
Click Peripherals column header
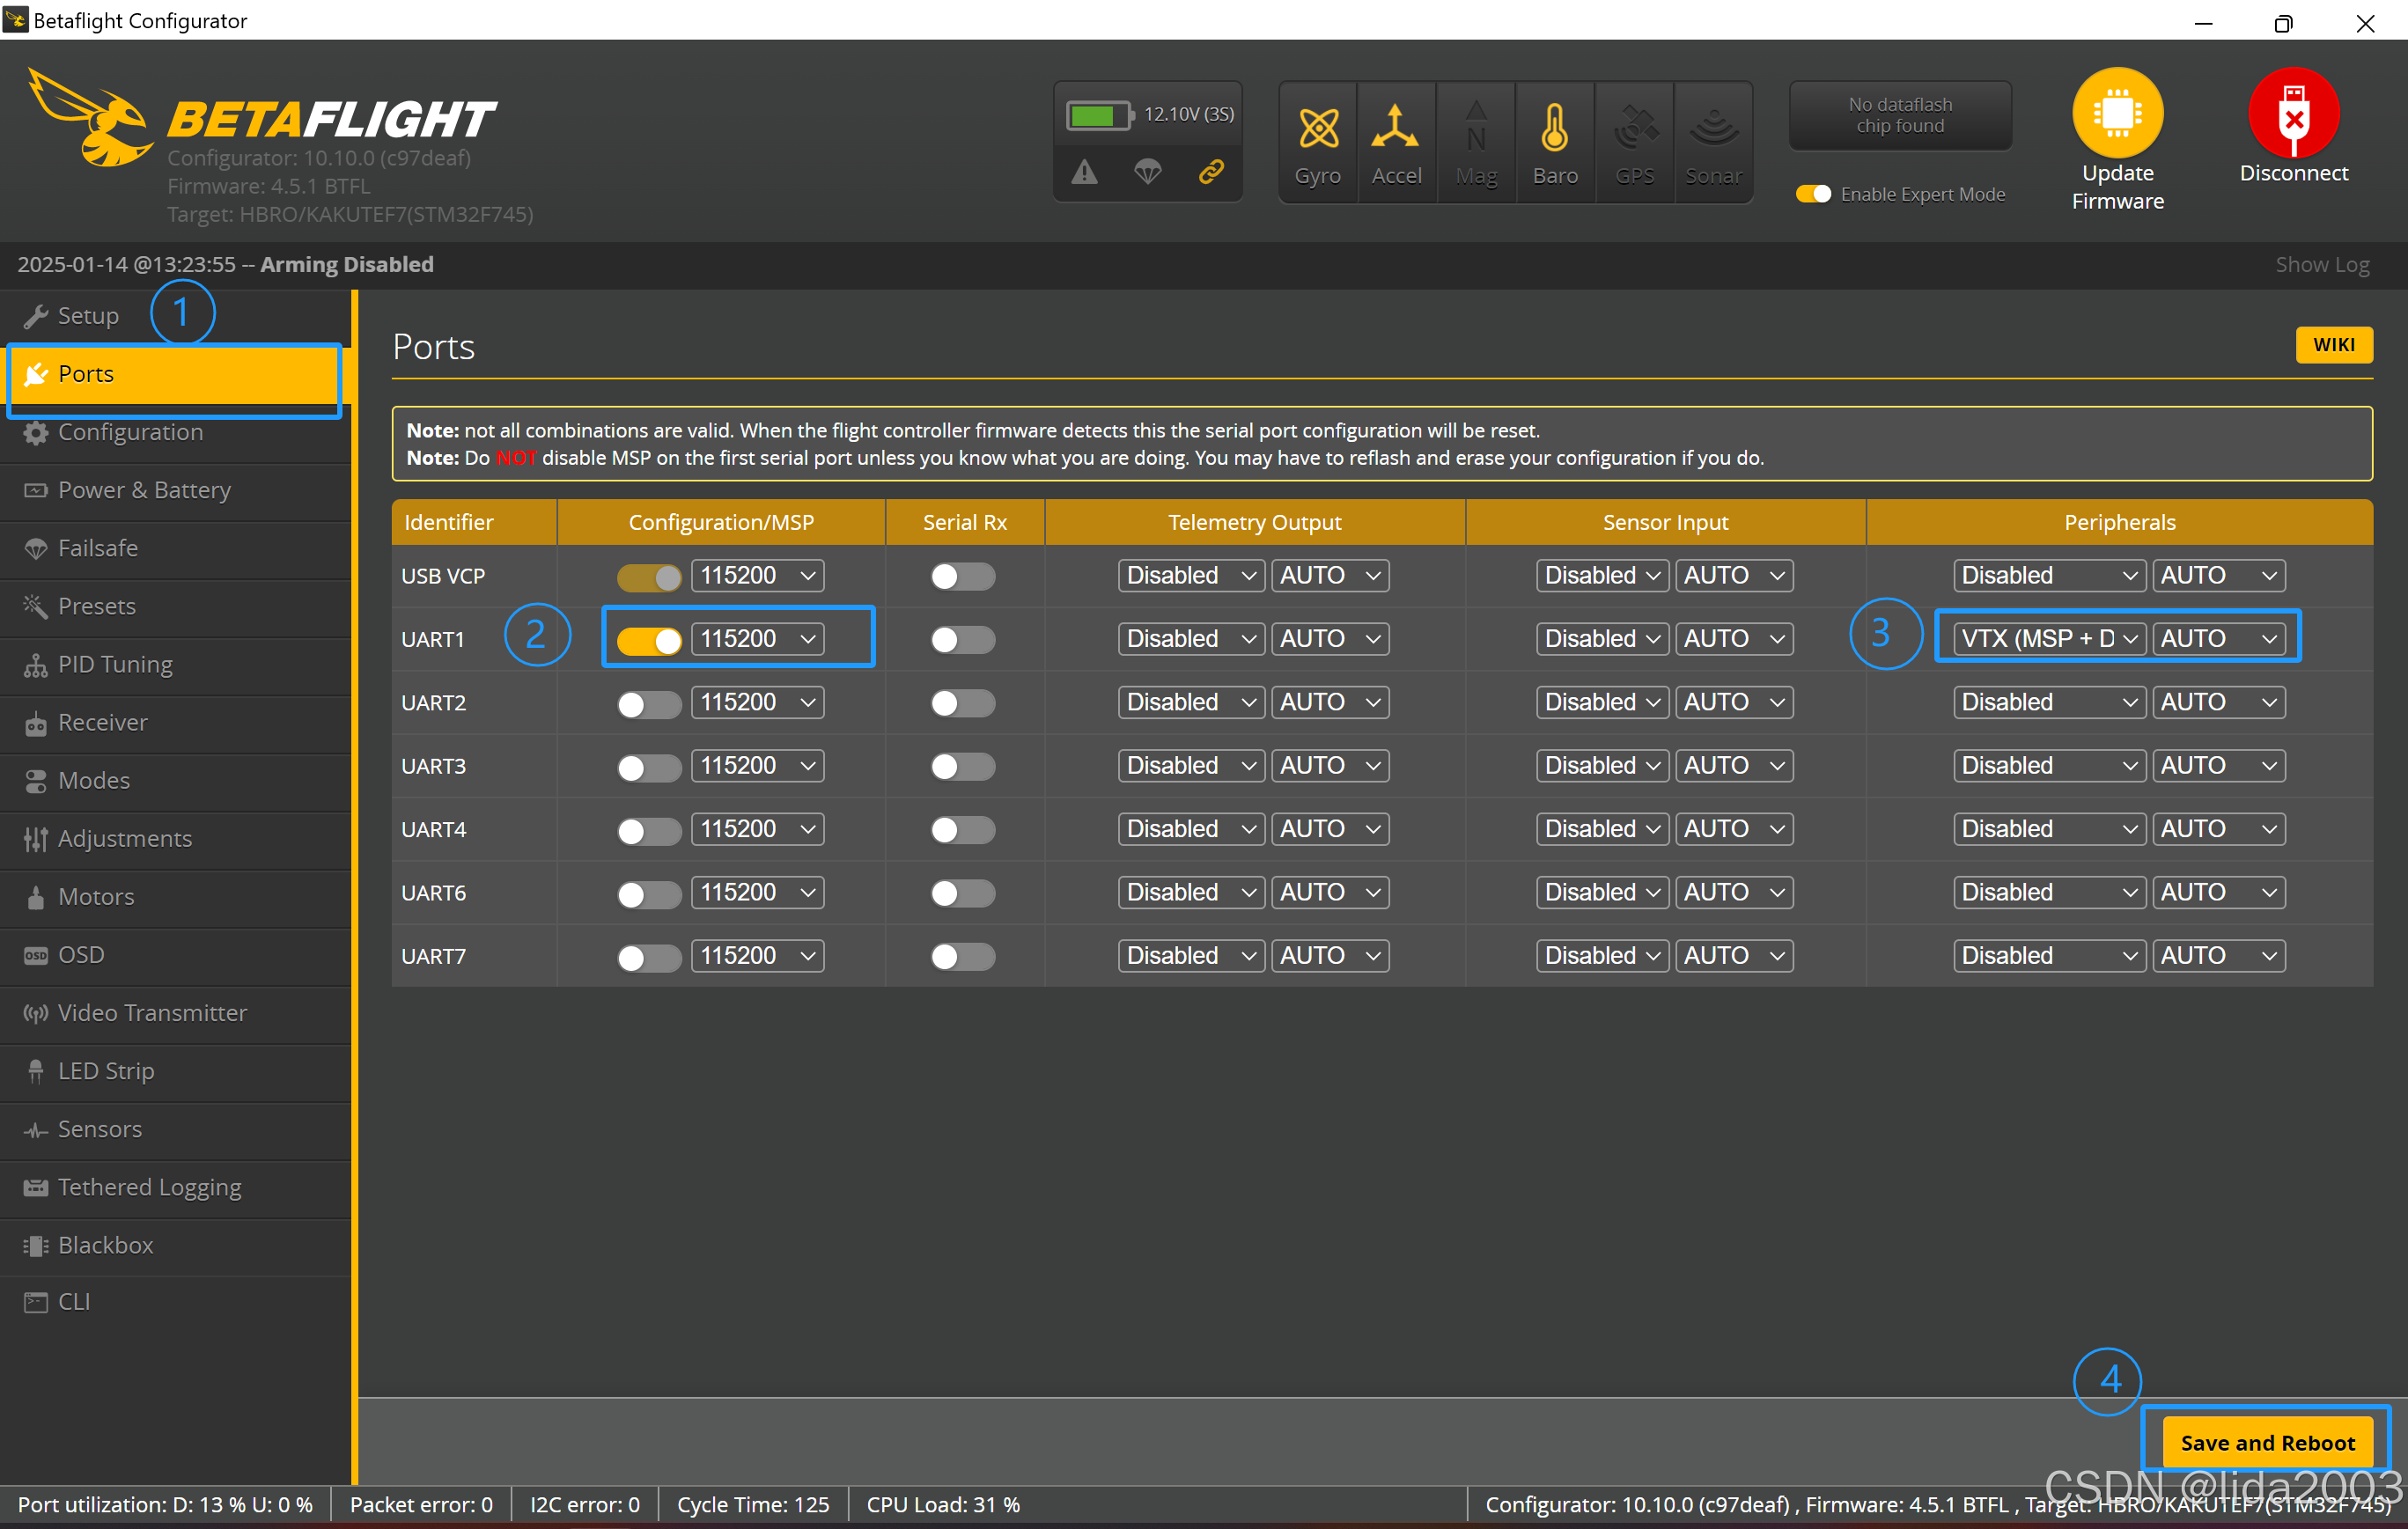2119,523
